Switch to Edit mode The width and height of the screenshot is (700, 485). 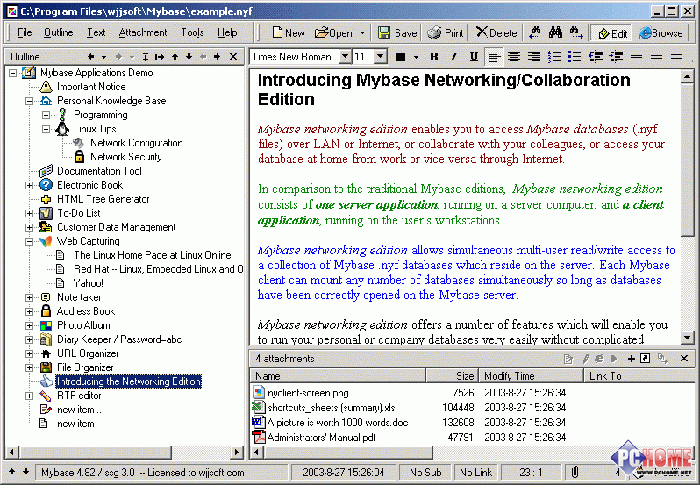pyautogui.click(x=612, y=33)
